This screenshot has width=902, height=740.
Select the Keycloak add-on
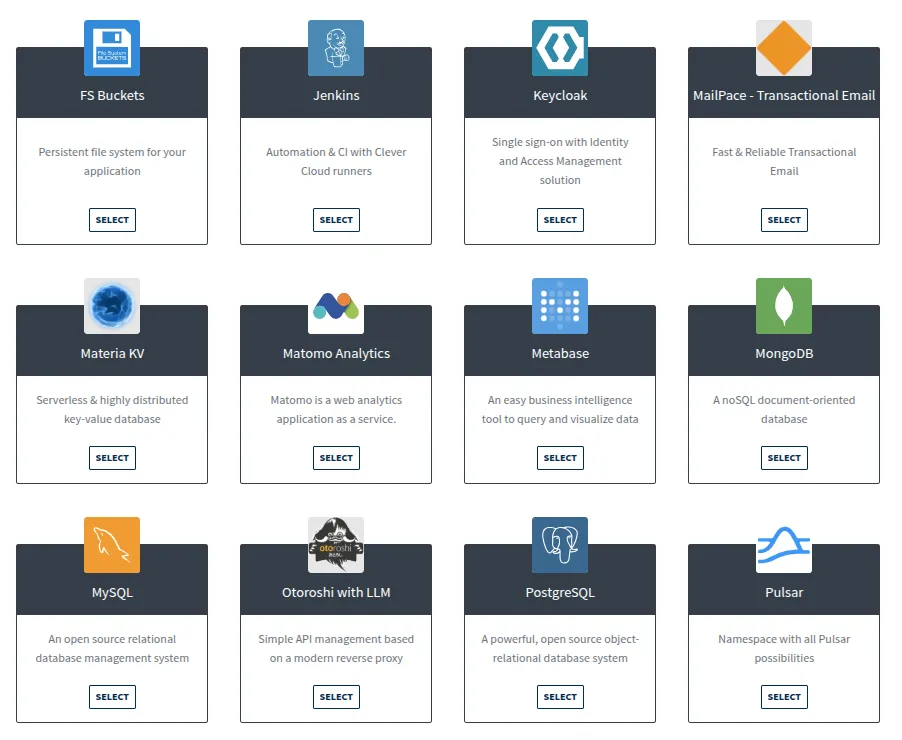560,220
